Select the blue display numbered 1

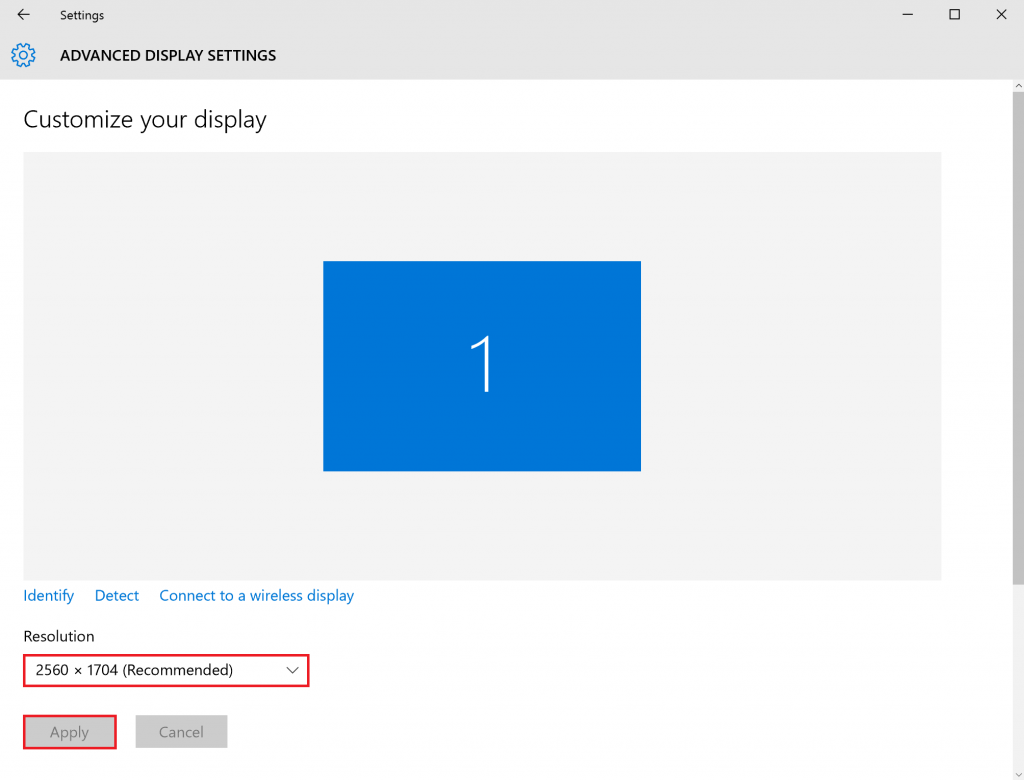tap(481, 365)
